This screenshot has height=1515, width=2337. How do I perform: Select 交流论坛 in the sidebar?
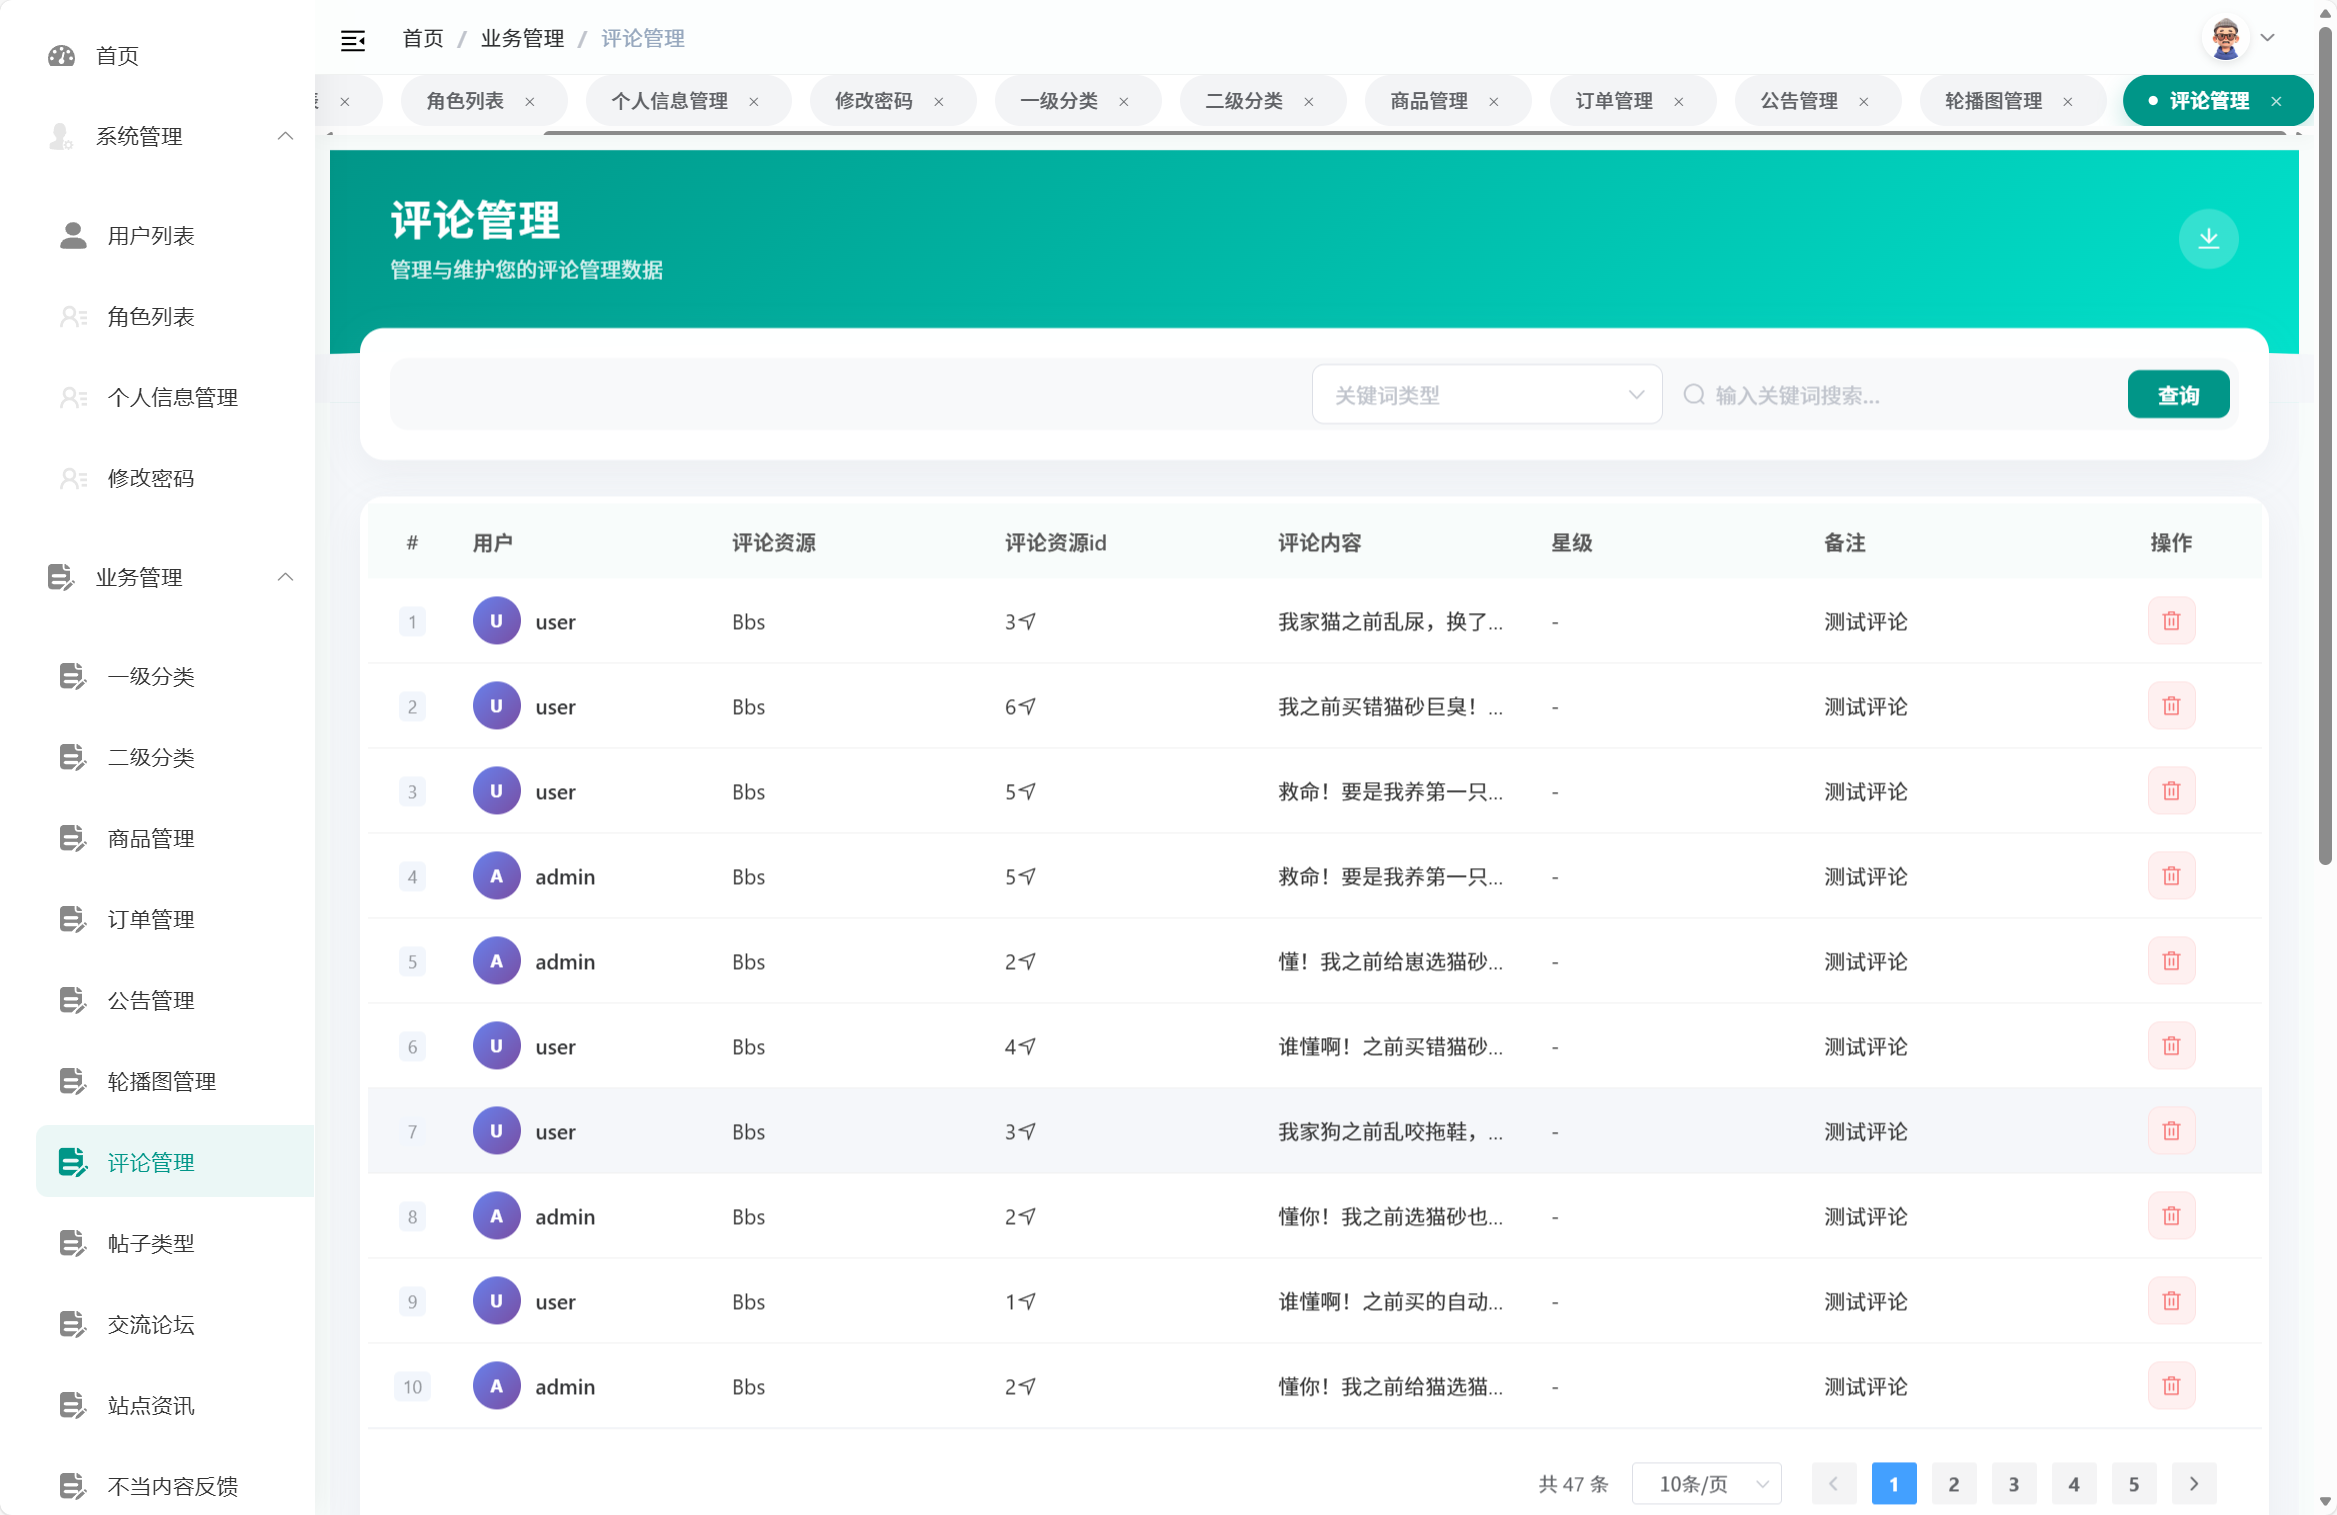point(151,1324)
